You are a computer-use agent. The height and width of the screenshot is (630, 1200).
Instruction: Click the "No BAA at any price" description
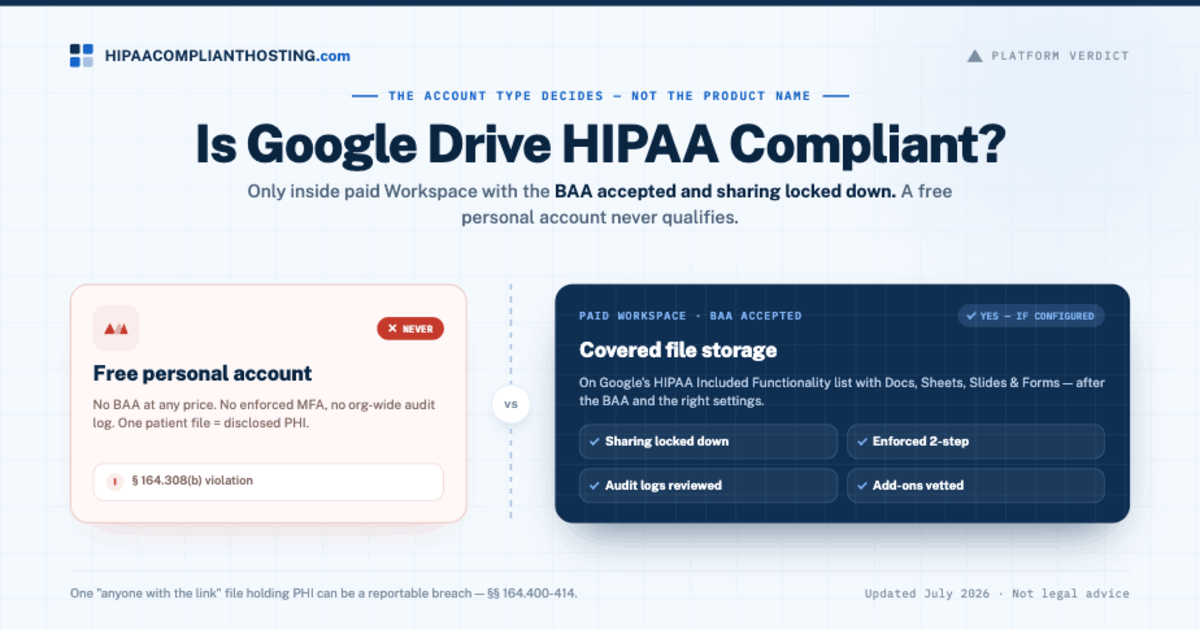[264, 414]
